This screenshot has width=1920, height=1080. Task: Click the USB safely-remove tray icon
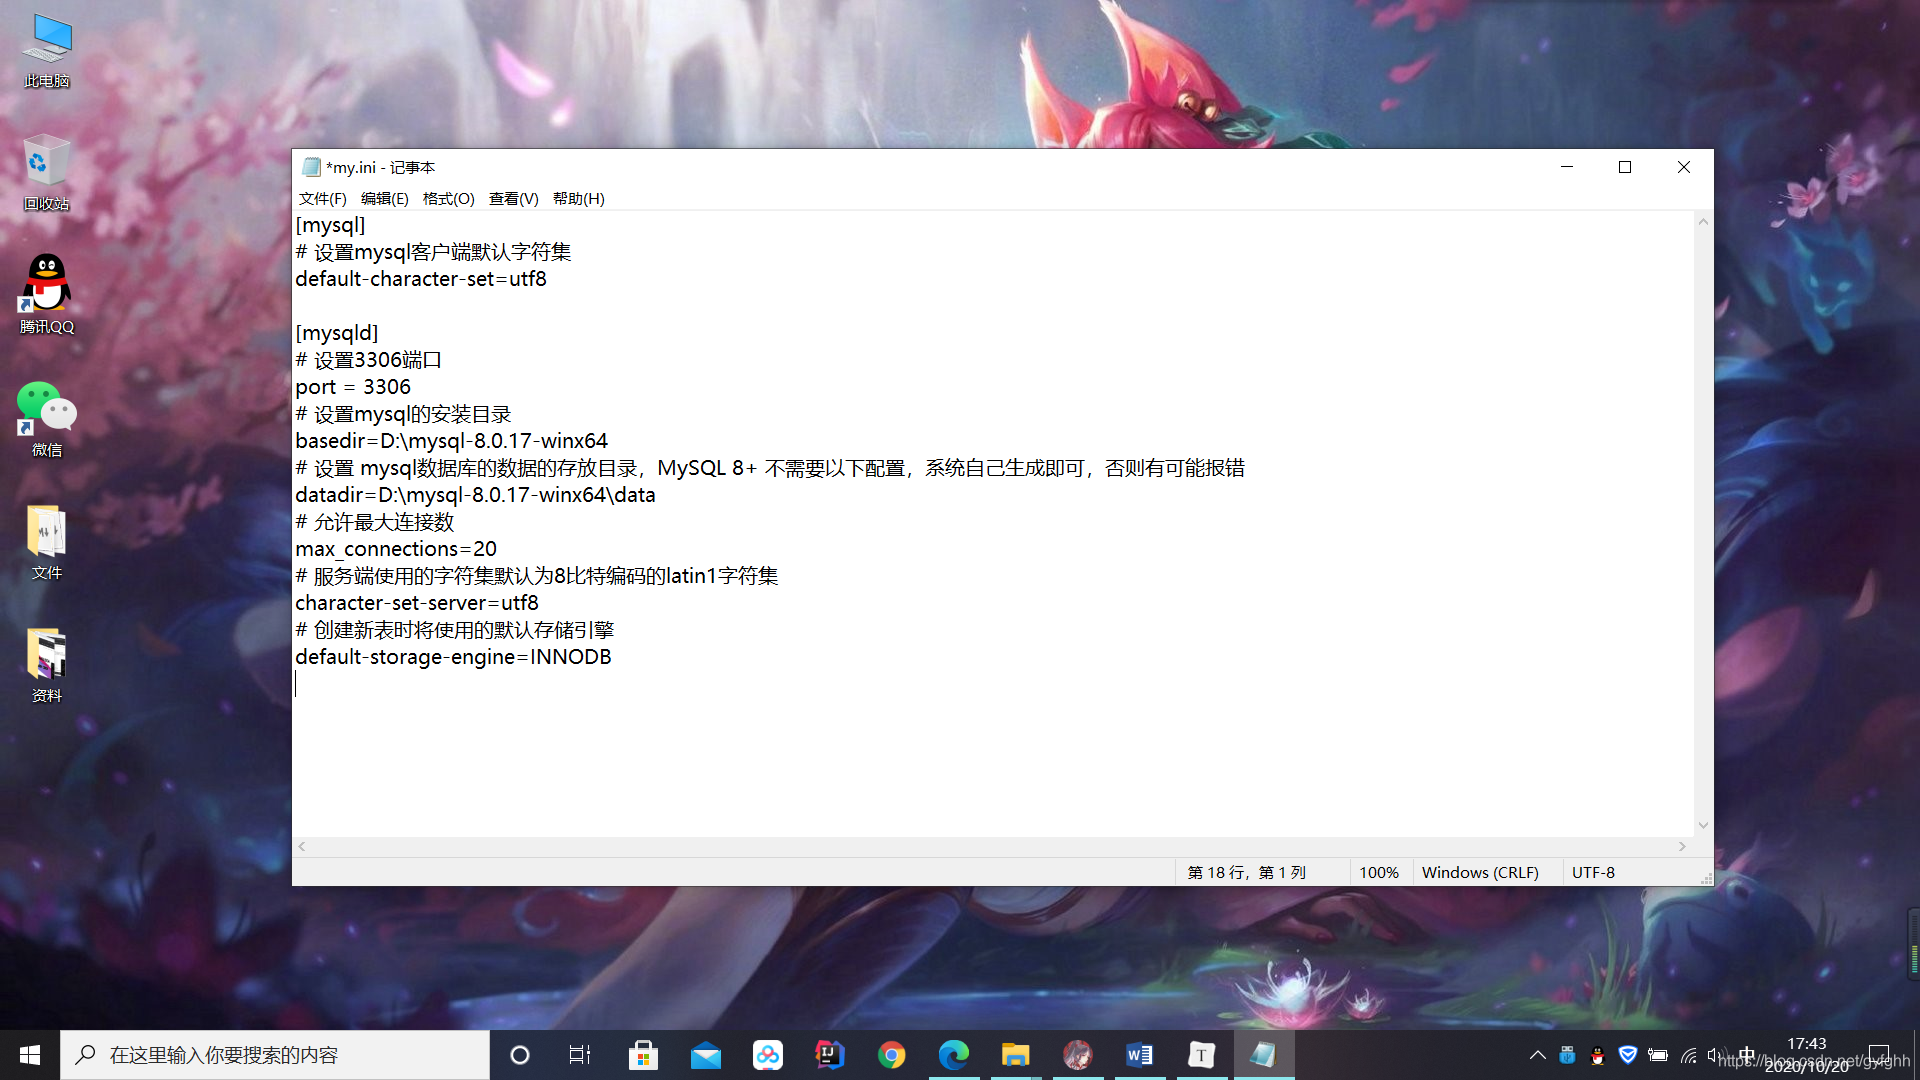(x=1567, y=1055)
